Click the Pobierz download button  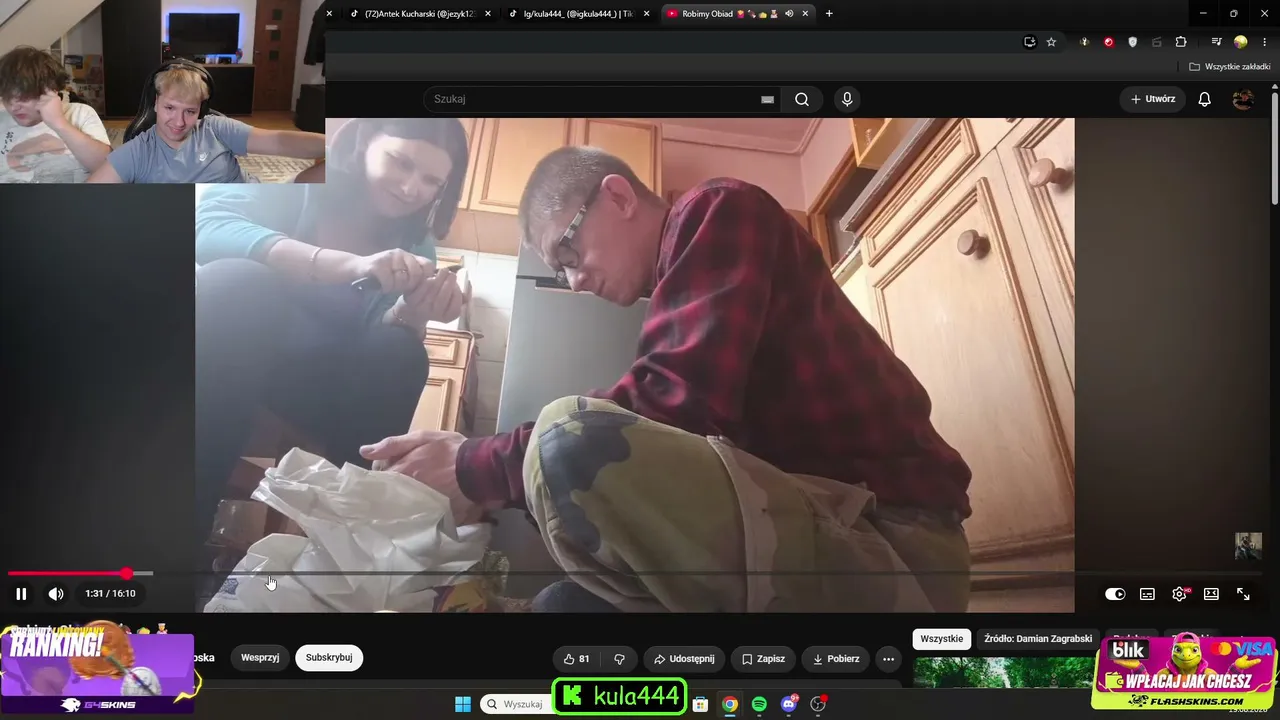tap(836, 659)
